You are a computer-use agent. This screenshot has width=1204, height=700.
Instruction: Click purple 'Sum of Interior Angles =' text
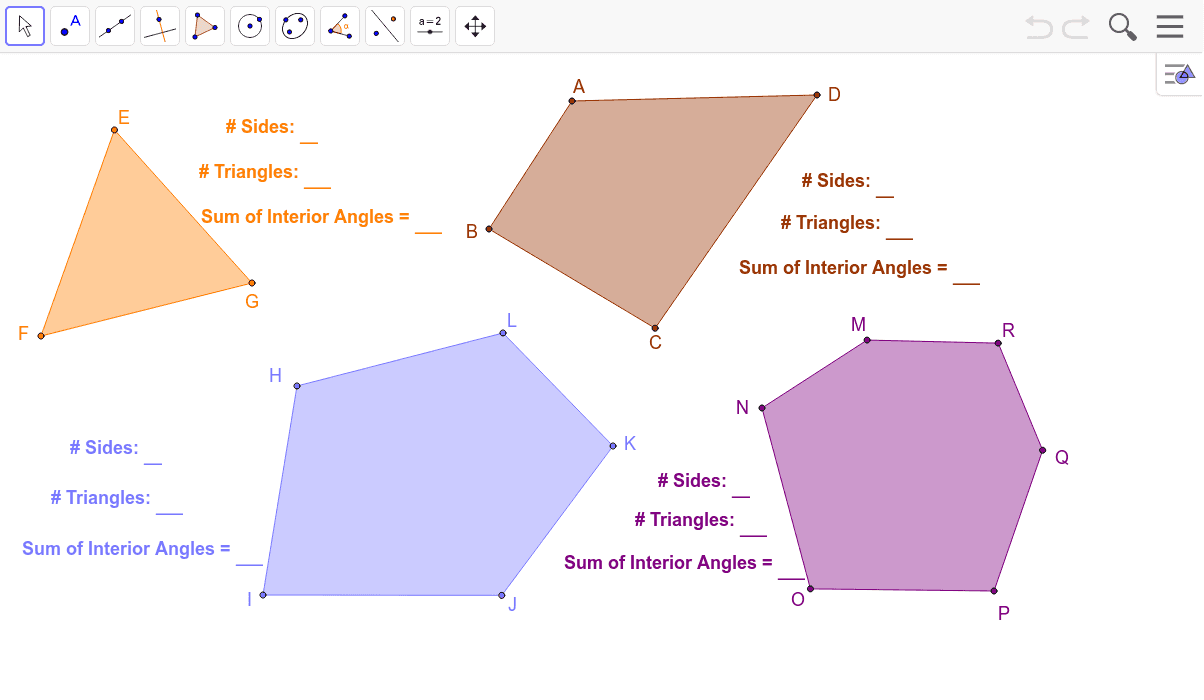click(668, 563)
